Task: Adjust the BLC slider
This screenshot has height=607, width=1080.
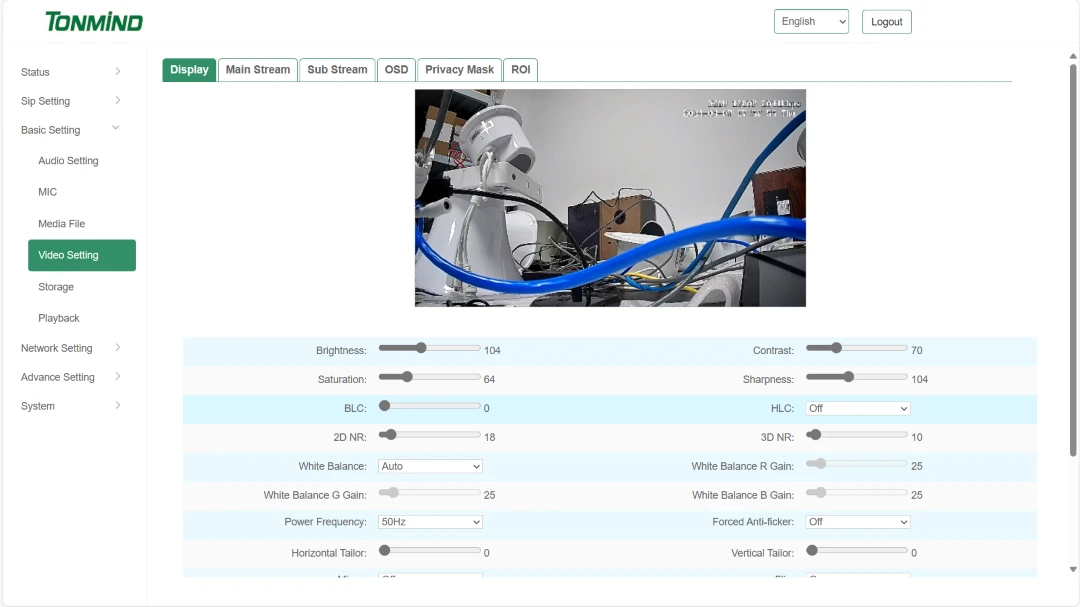Action: (x=429, y=406)
